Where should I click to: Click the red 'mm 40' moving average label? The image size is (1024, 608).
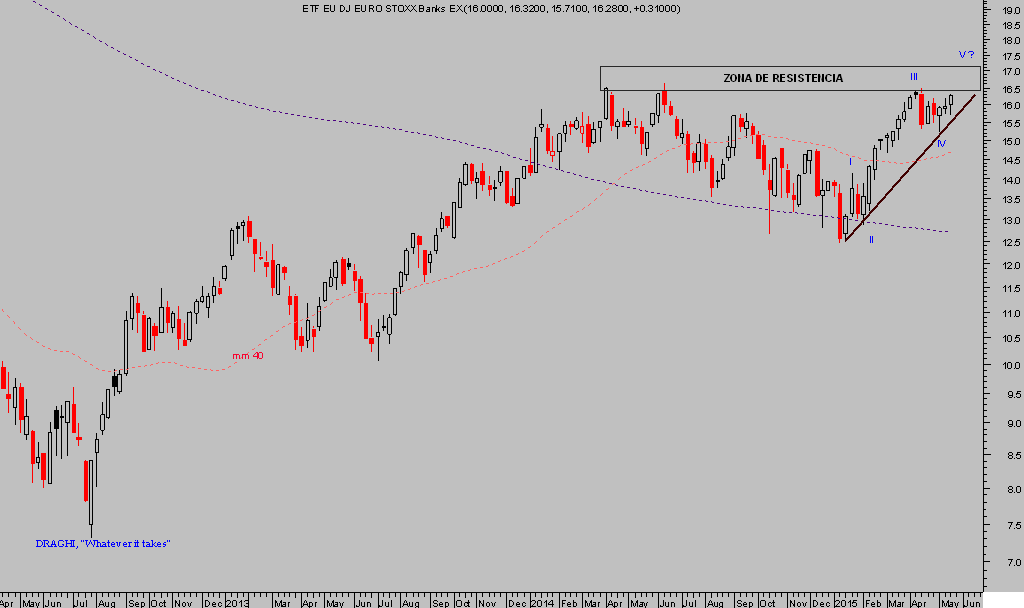(247, 356)
